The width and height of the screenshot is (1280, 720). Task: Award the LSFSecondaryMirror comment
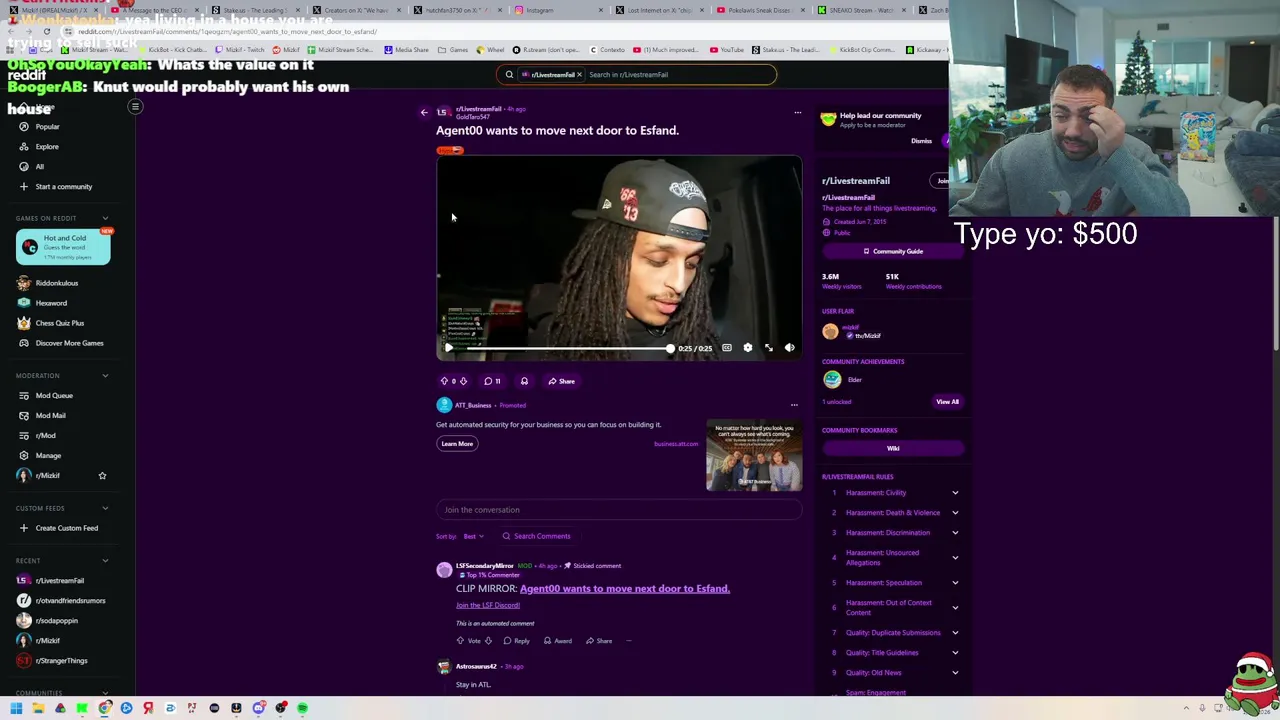(x=558, y=641)
